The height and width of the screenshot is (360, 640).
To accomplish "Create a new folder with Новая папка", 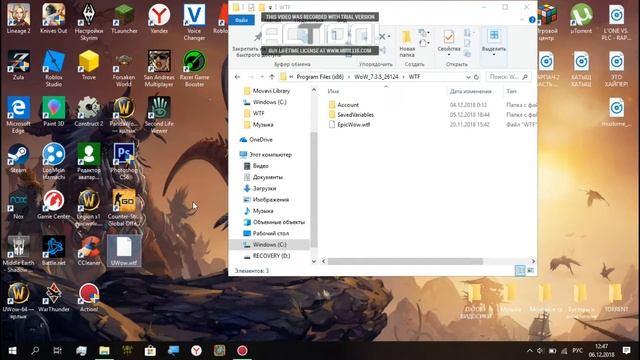I will [x=407, y=44].
